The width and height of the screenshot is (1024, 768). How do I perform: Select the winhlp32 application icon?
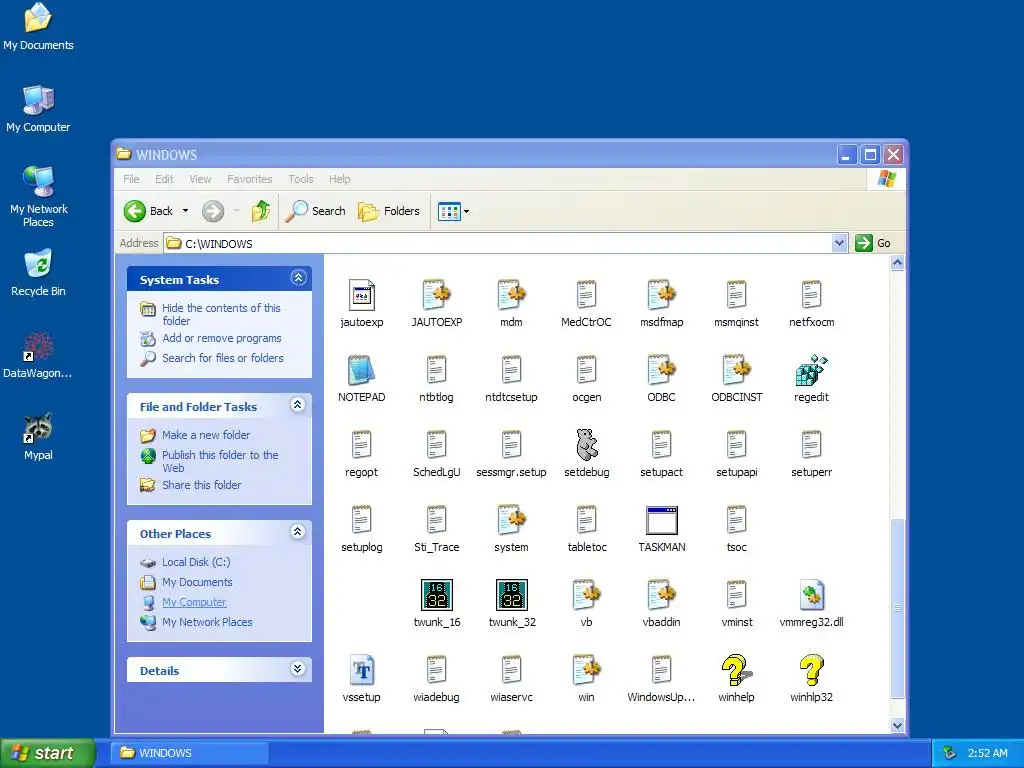811,670
